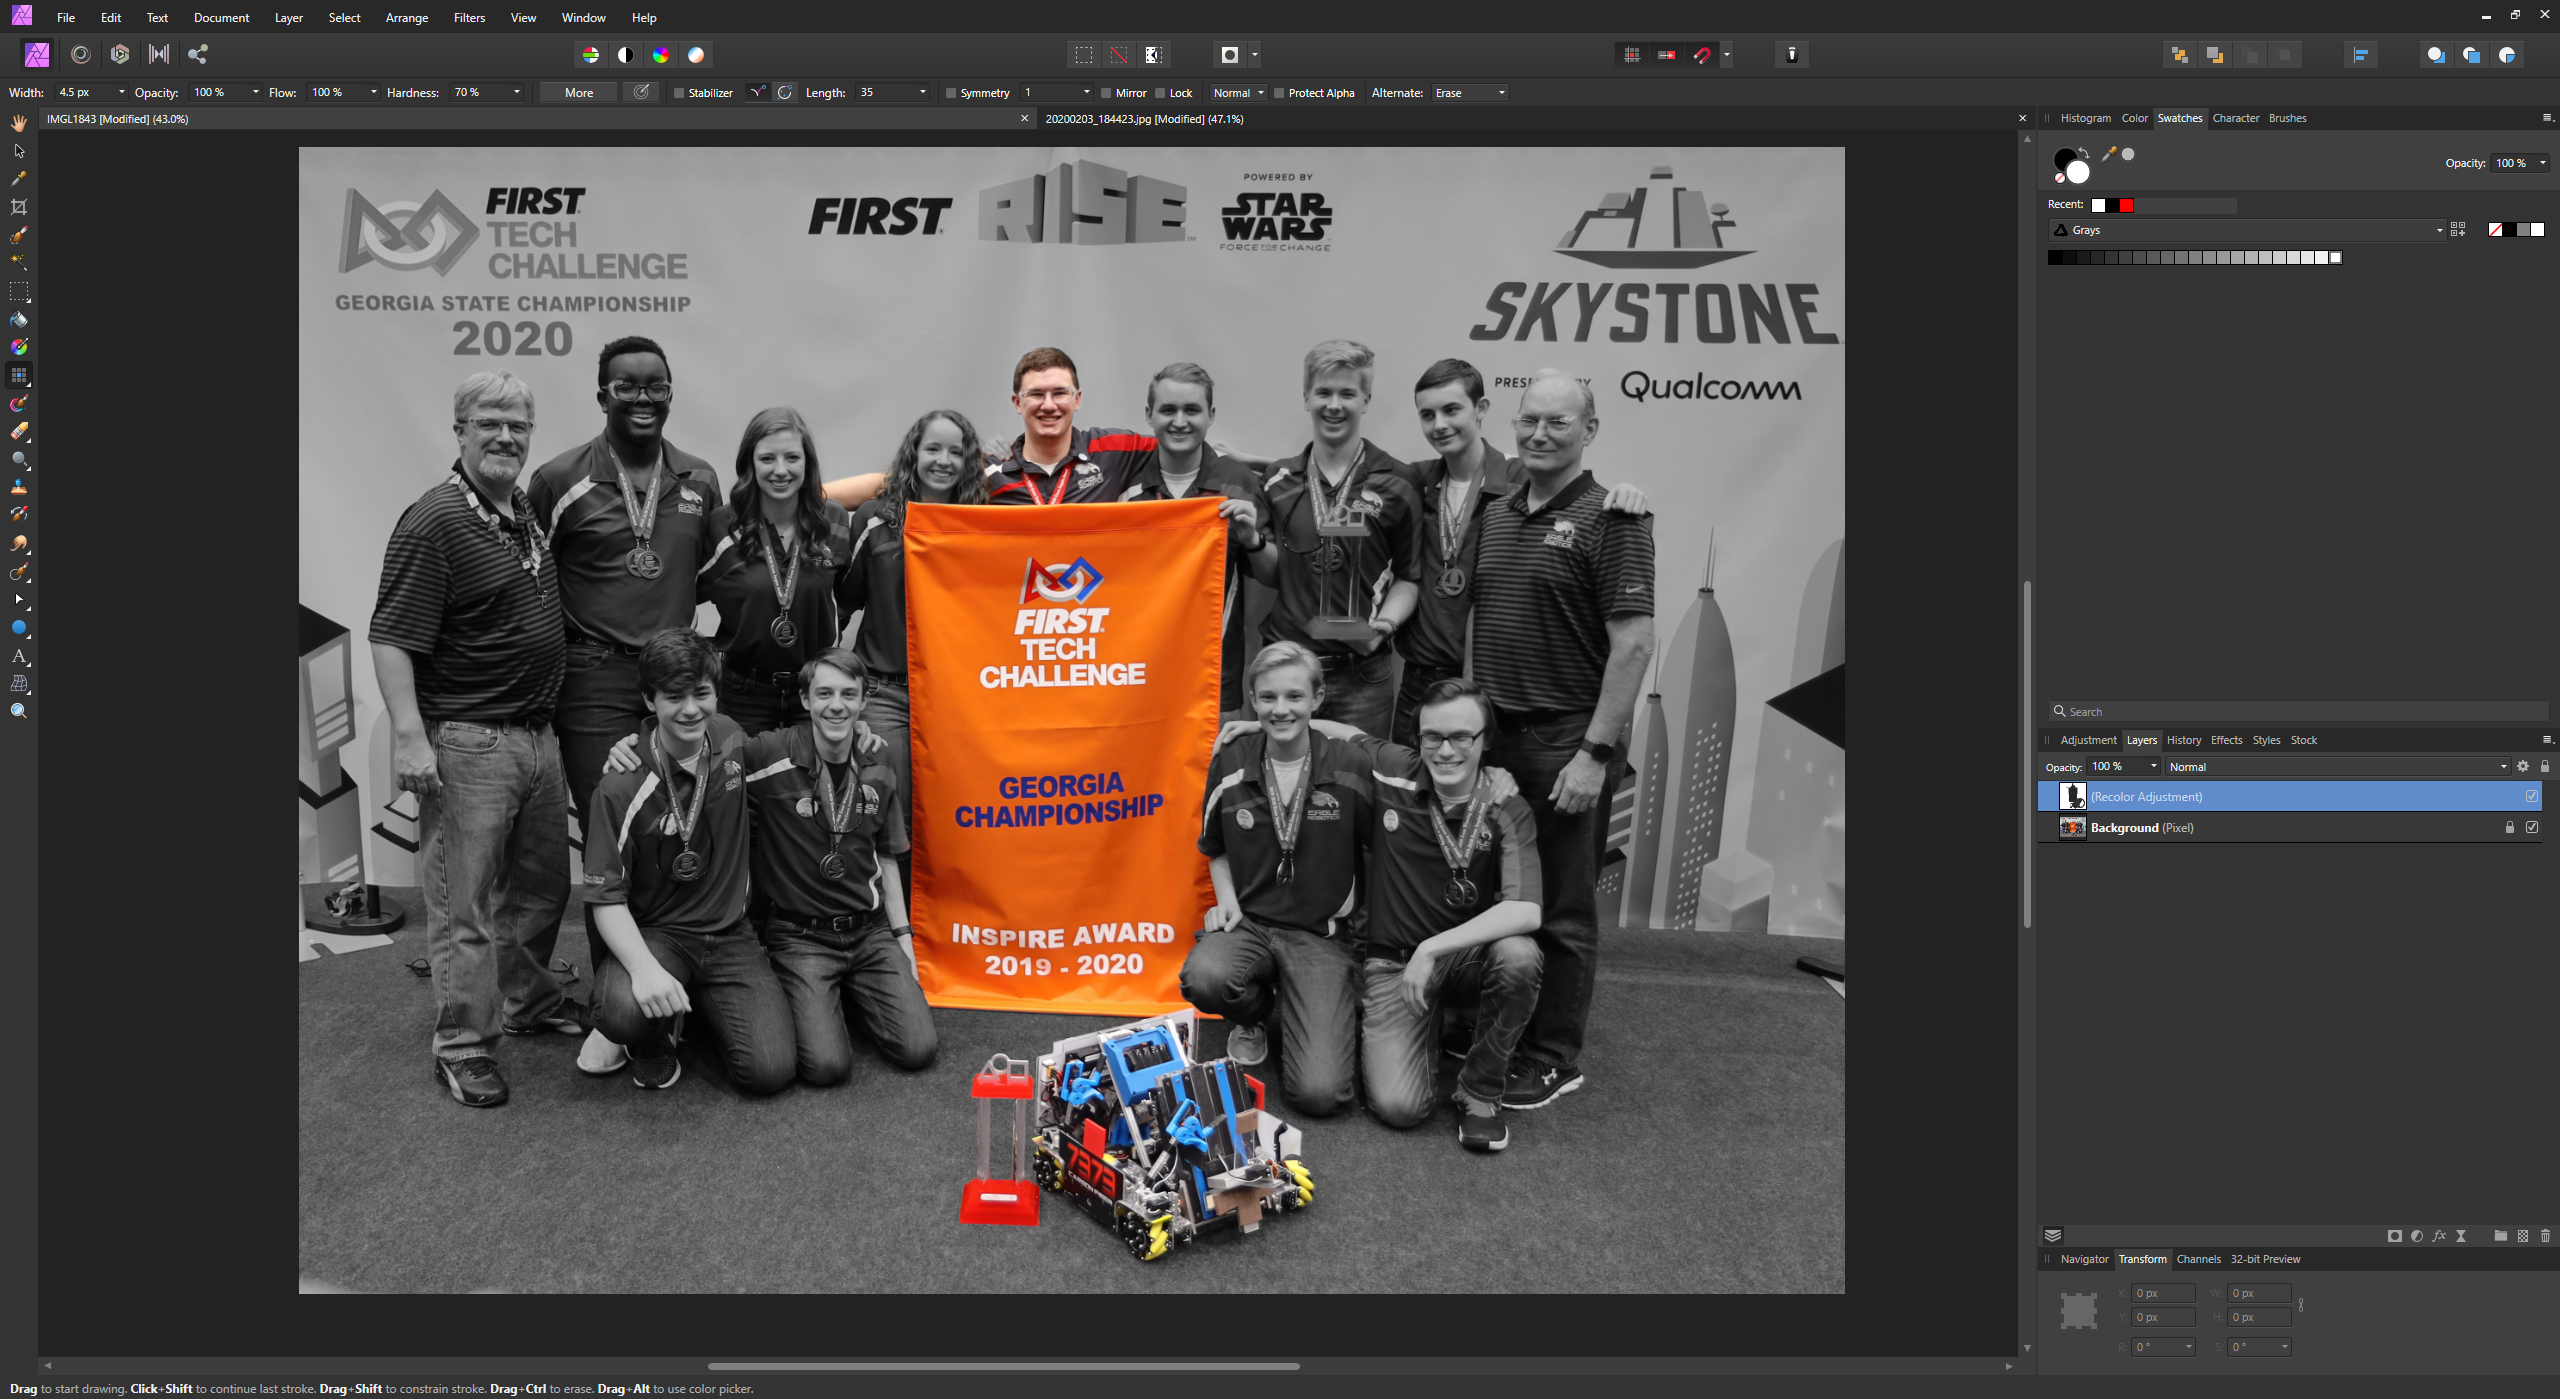Select the Dodge Brush tool

[19, 460]
